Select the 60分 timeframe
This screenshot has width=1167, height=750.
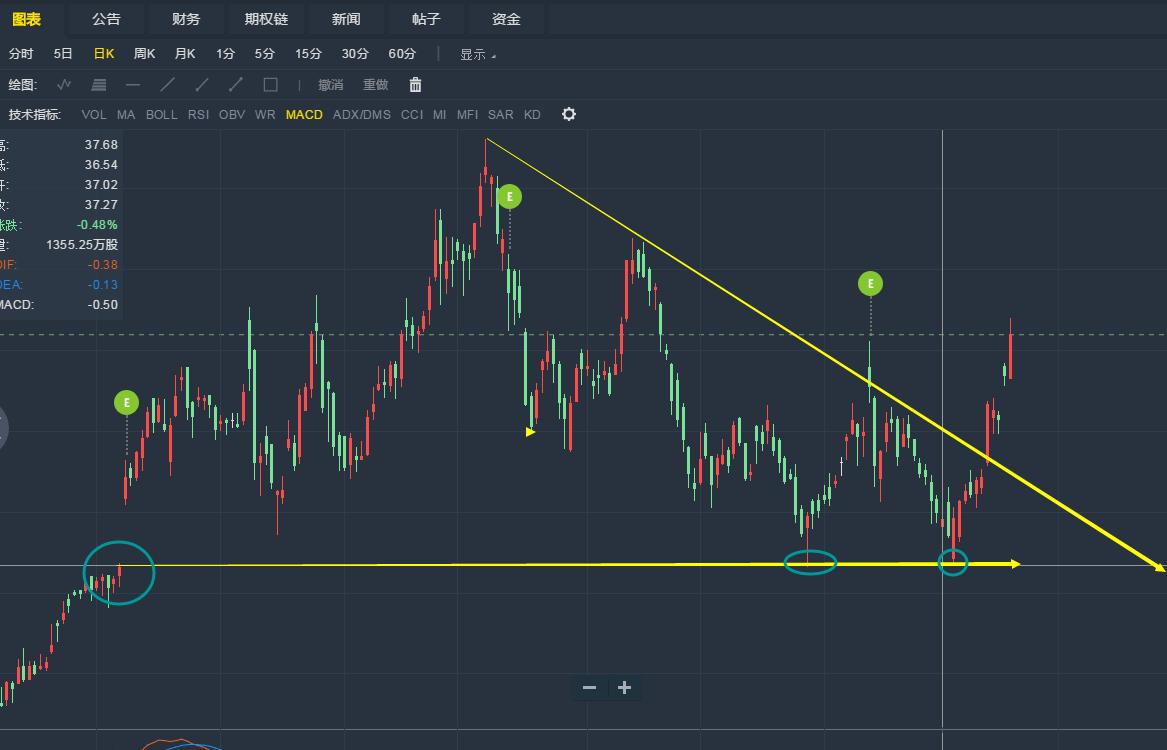click(x=402, y=54)
